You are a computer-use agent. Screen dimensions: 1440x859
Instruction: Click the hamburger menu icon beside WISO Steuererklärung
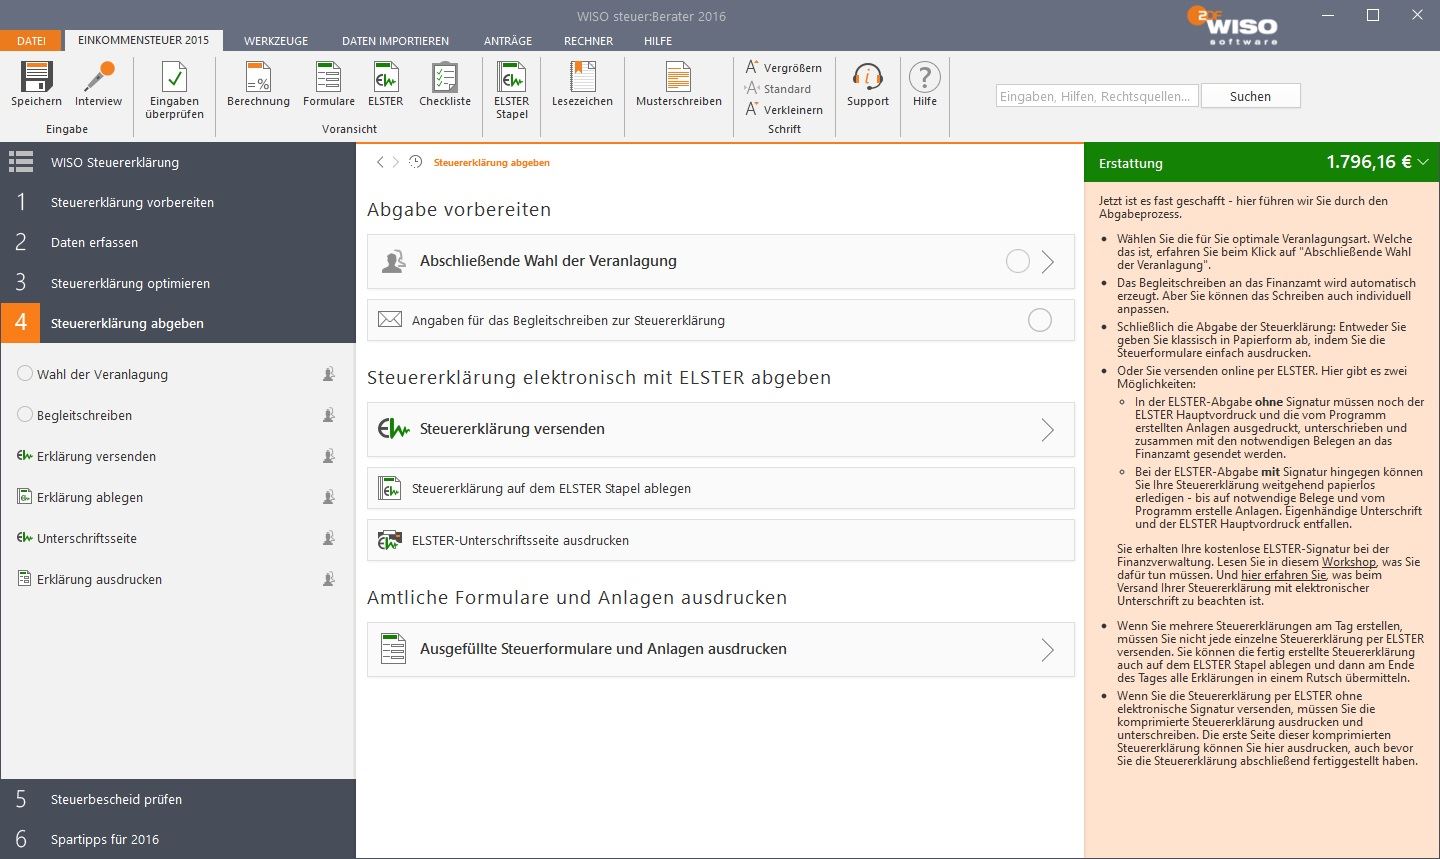21,162
